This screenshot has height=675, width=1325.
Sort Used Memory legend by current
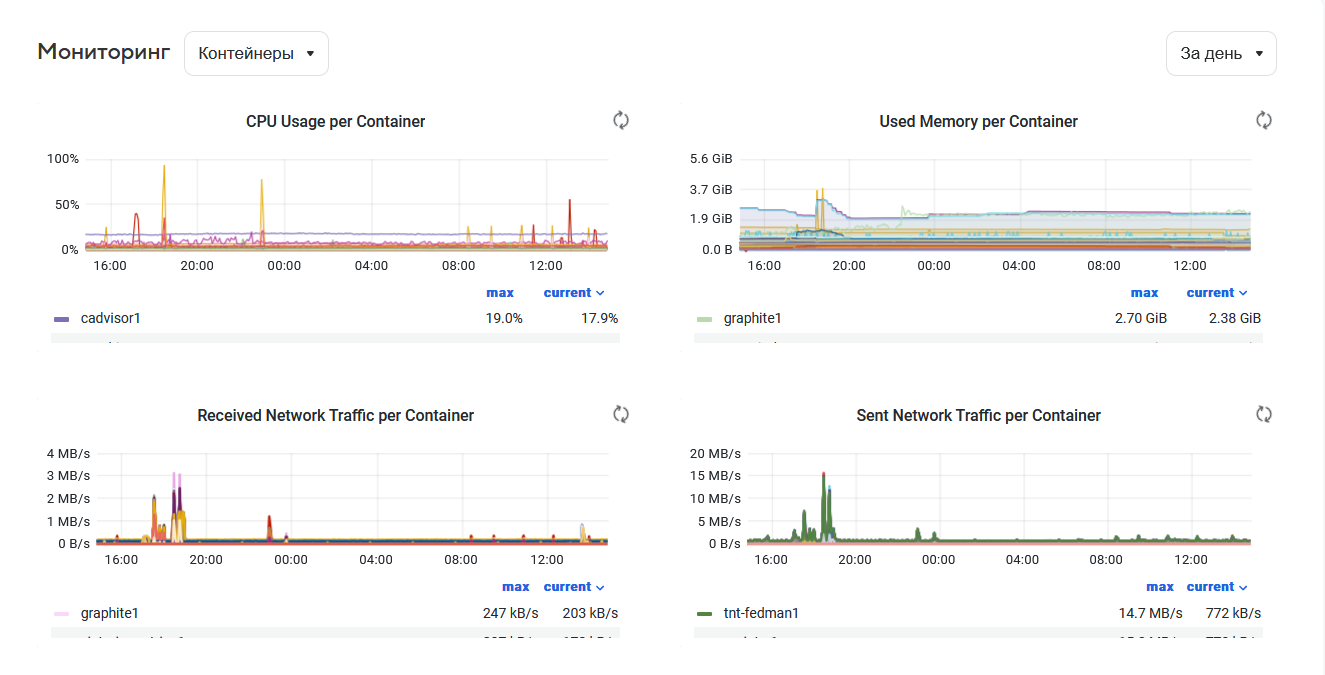[x=1216, y=293]
